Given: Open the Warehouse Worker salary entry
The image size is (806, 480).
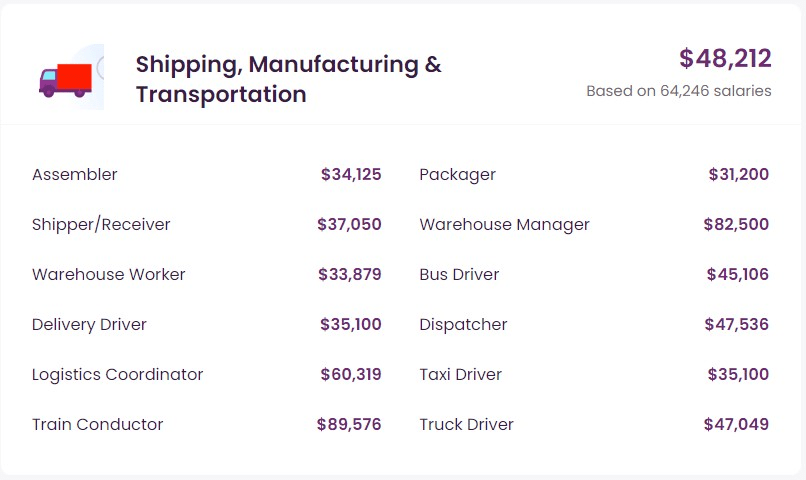Looking at the screenshot, I should 109,275.
